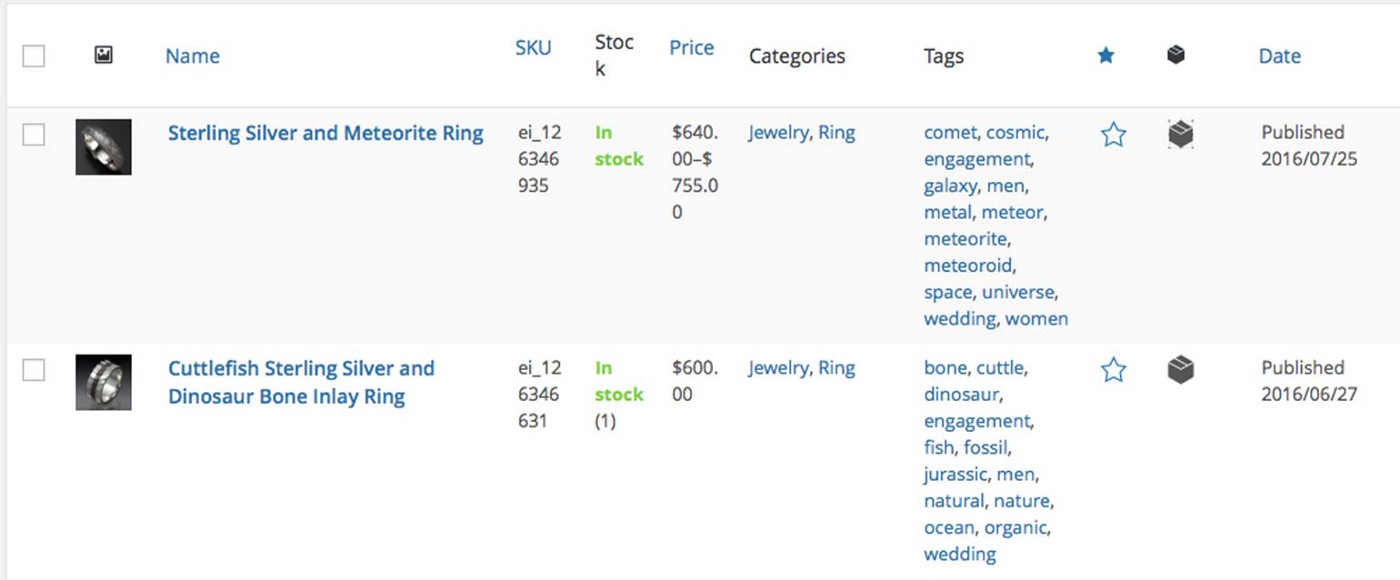Open Cuttlefish Sterling Silver and Dinosaur Bone ring
Image resolution: width=1400 pixels, height=580 pixels.
[x=301, y=382]
